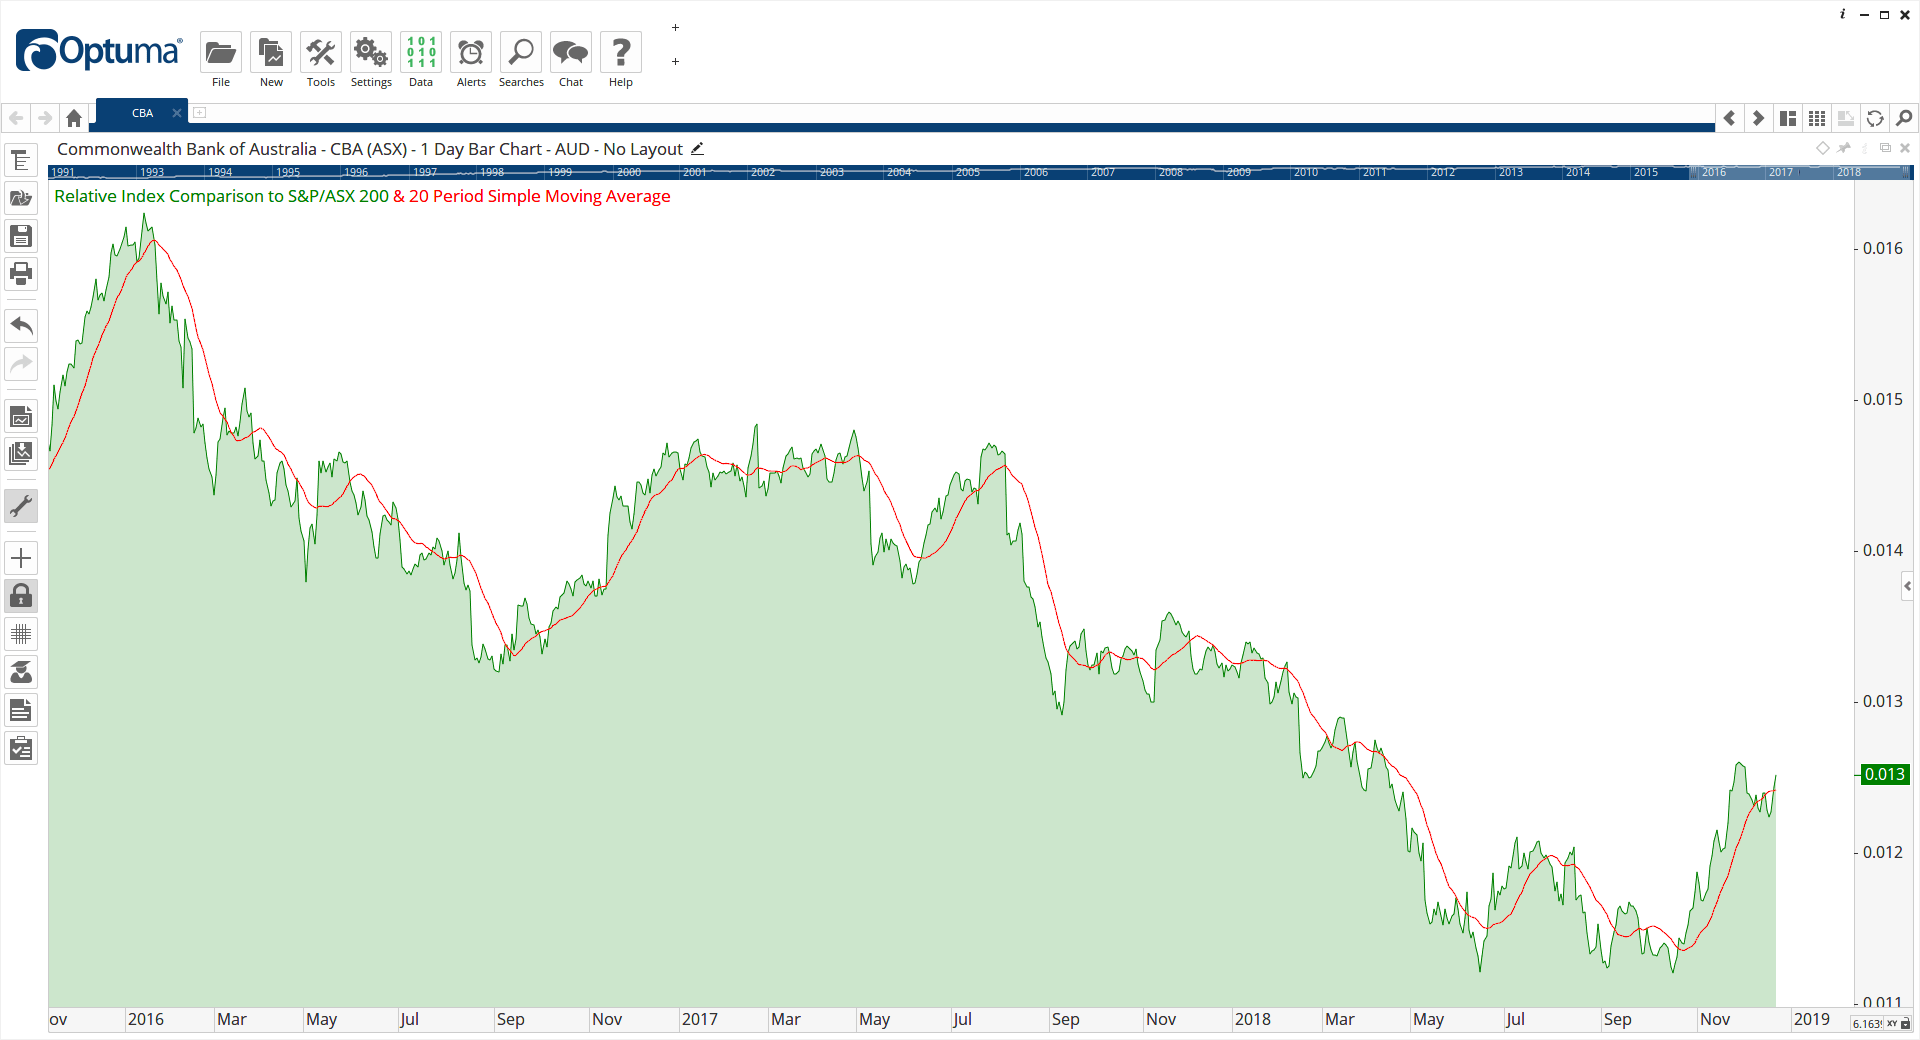Print the chart with printer icon
The width and height of the screenshot is (1920, 1040).
pos(21,274)
